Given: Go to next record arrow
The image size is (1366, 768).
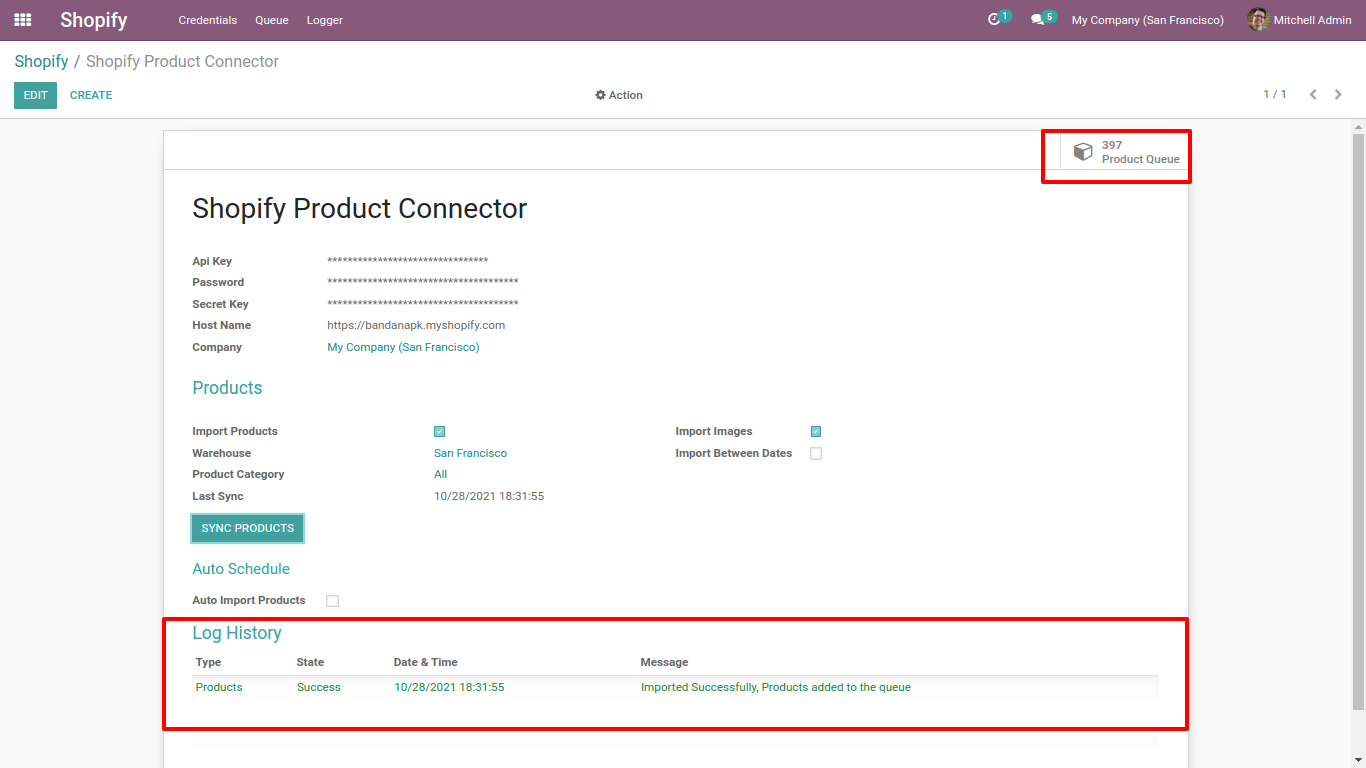Looking at the screenshot, I should click(x=1338, y=95).
